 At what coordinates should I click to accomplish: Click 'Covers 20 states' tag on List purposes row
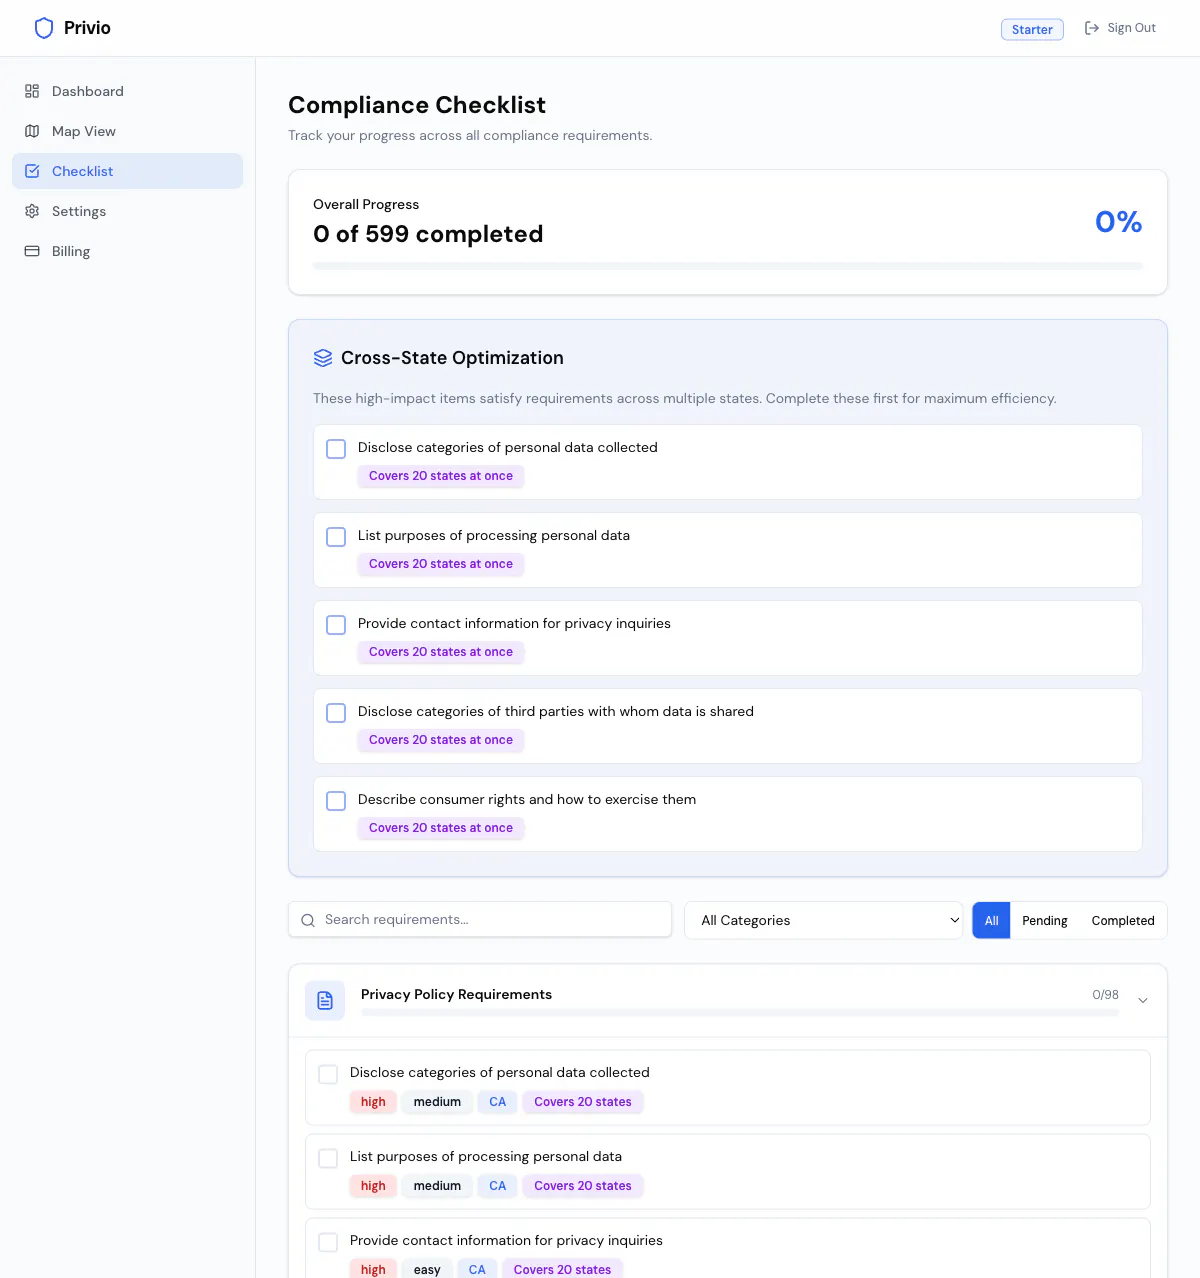click(583, 1186)
